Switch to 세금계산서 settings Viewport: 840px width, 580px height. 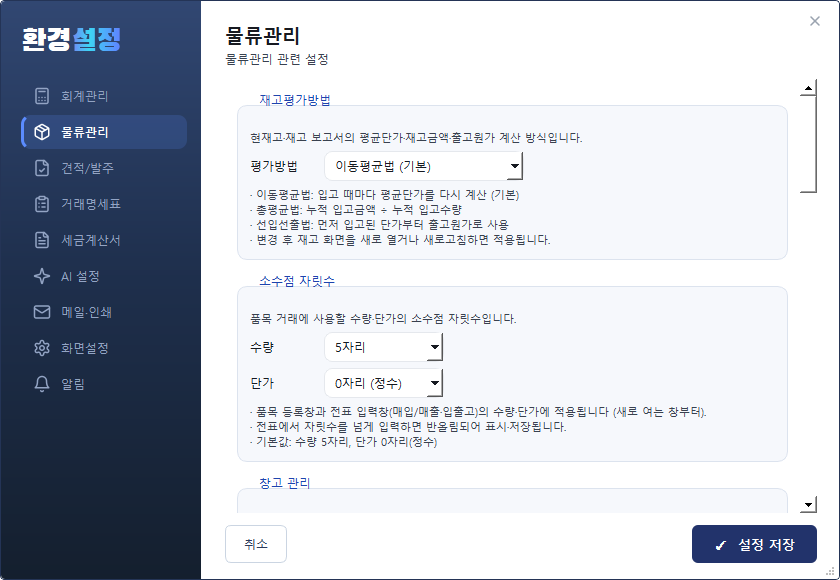tap(104, 240)
